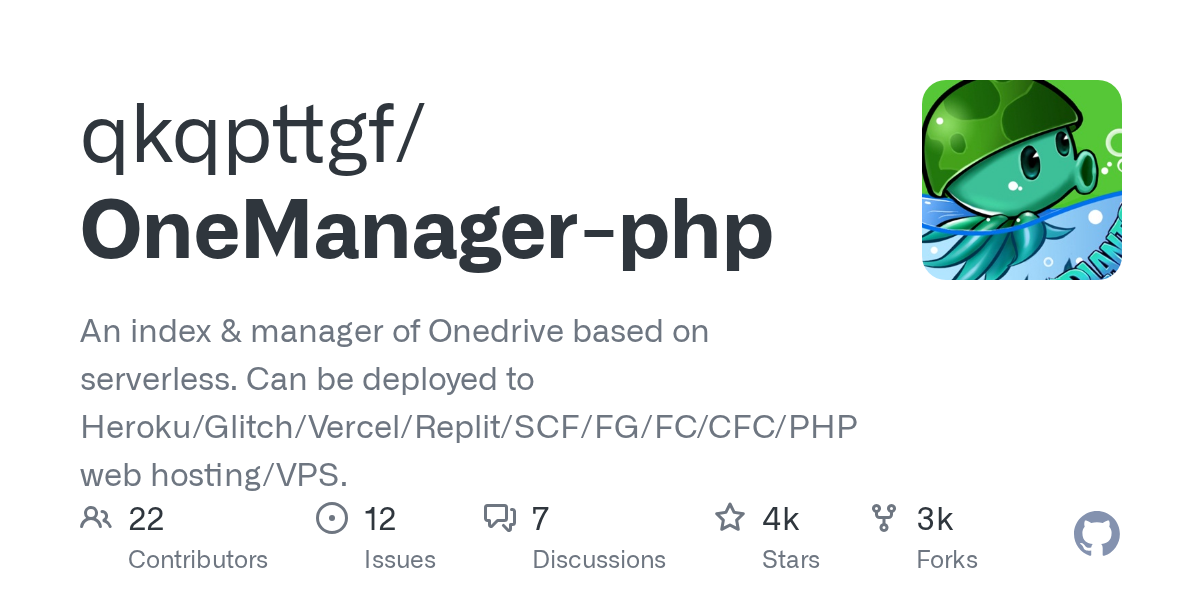Select the Contributors label
The height and width of the screenshot is (600, 1200).
click(x=198, y=559)
